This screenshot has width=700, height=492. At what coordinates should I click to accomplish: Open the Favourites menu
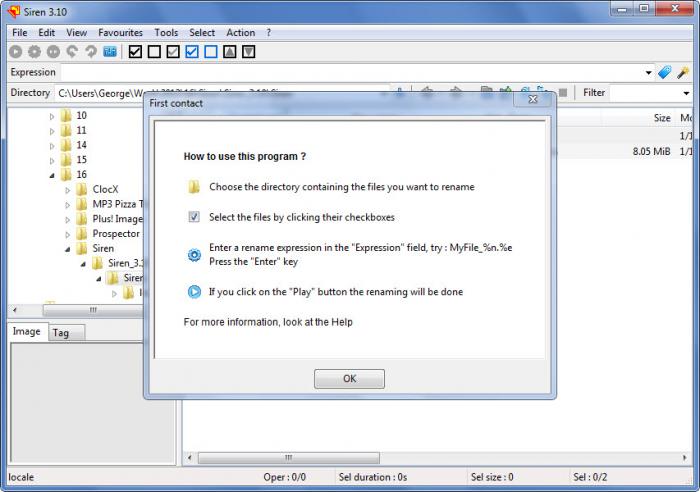121,33
